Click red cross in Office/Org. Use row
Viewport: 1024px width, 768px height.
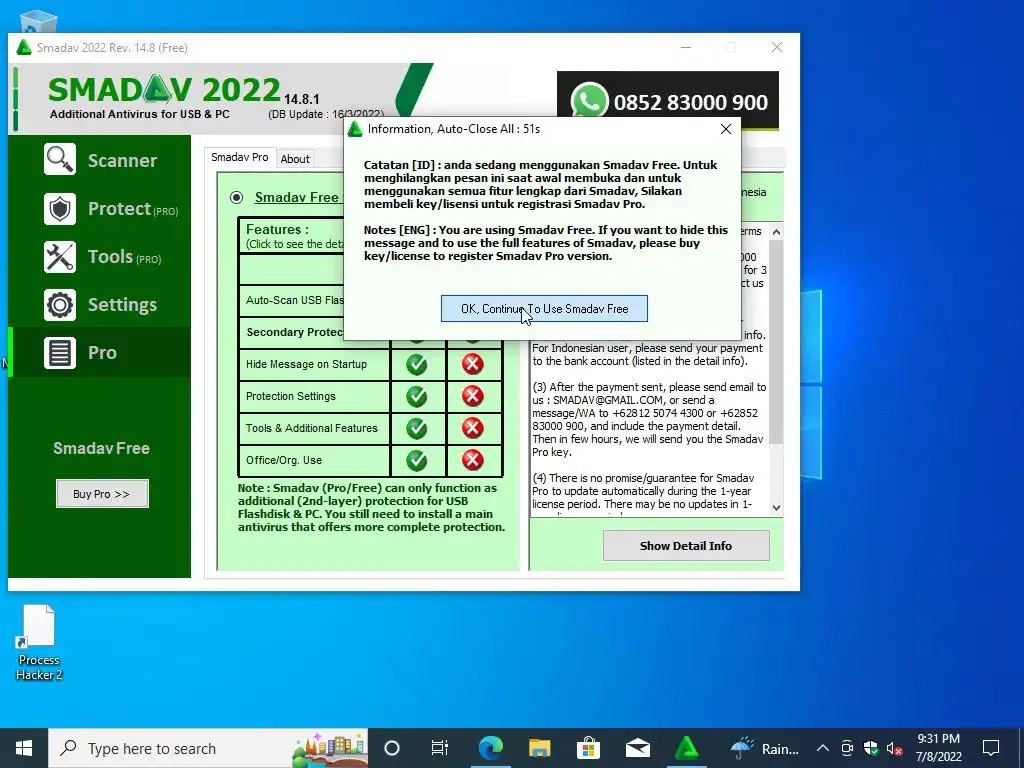(473, 460)
